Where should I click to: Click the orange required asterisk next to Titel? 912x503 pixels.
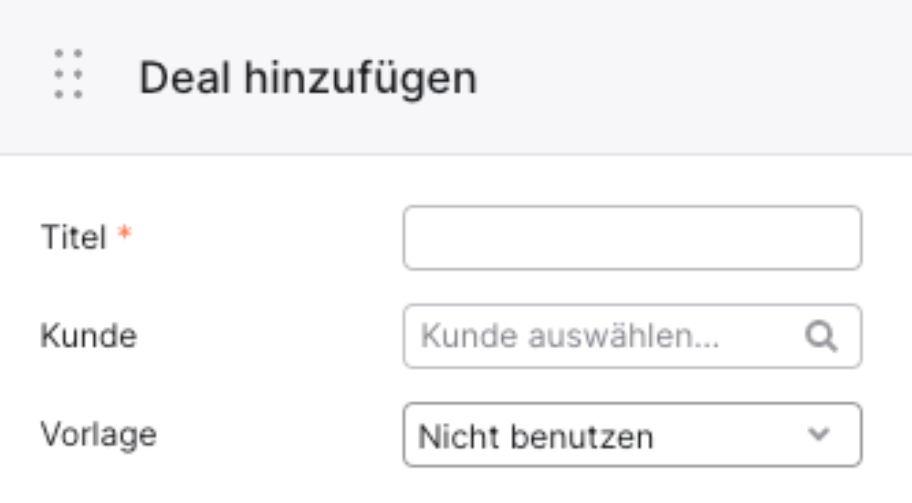coord(124,233)
